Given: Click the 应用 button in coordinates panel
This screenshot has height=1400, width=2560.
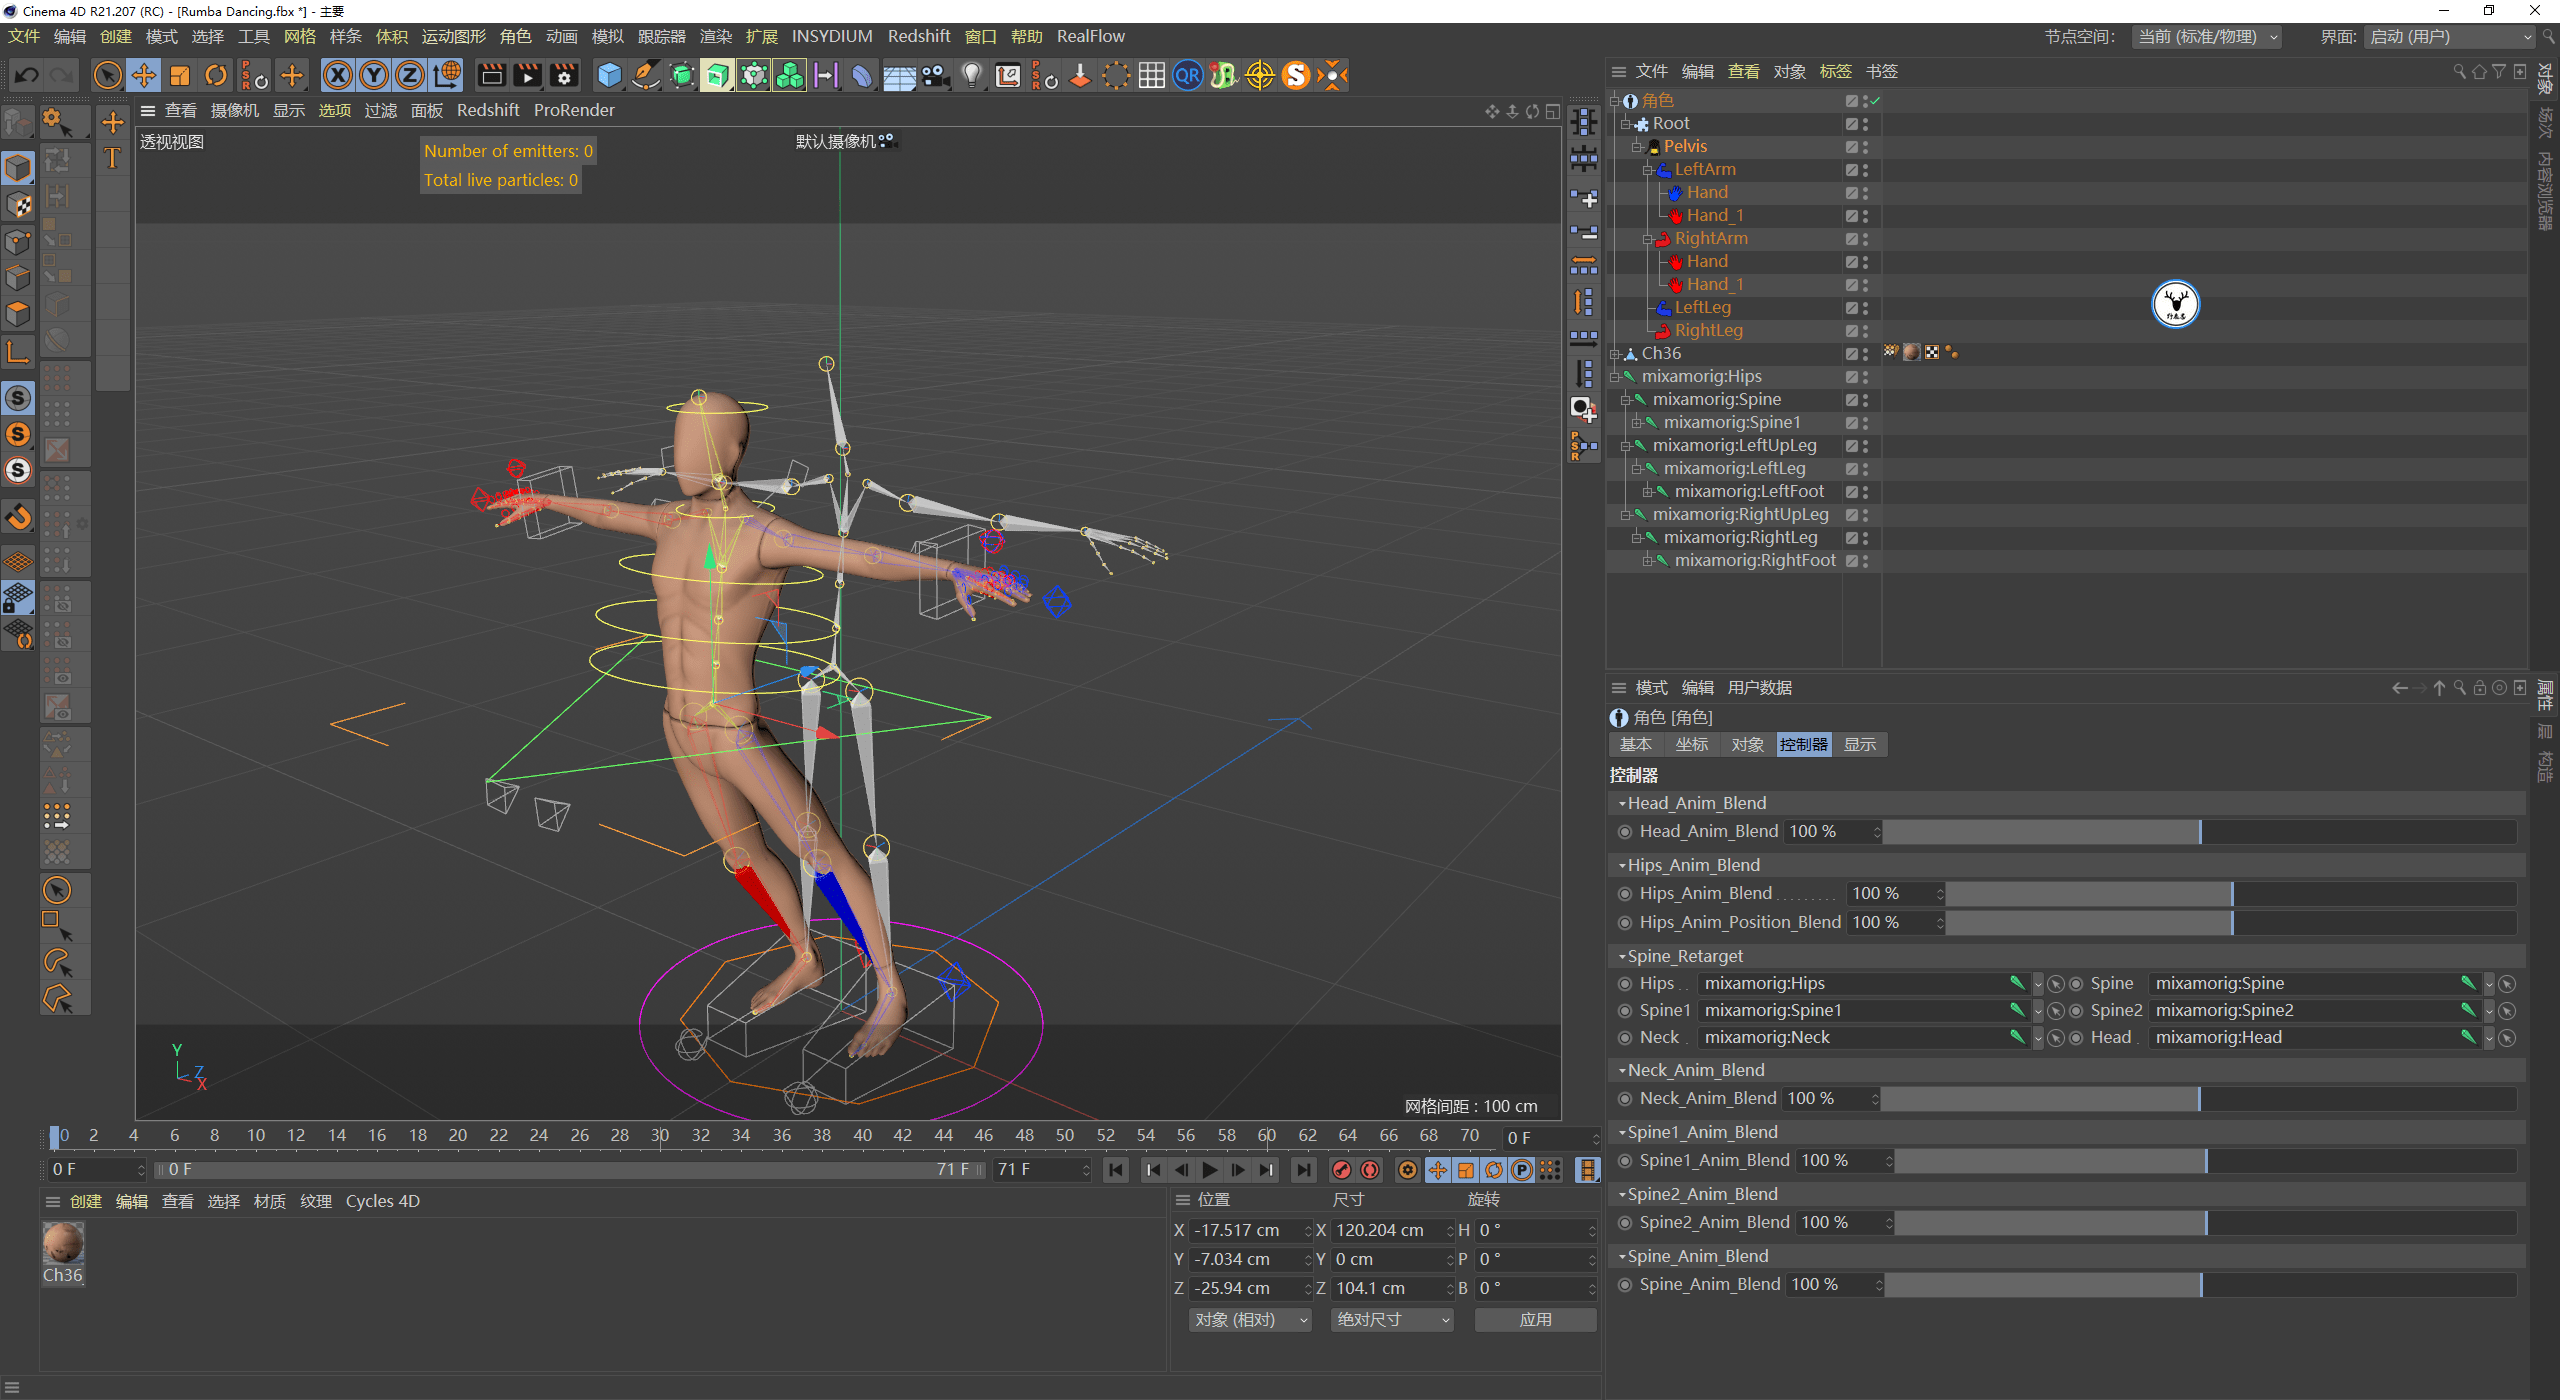Looking at the screenshot, I should coord(1535,1319).
